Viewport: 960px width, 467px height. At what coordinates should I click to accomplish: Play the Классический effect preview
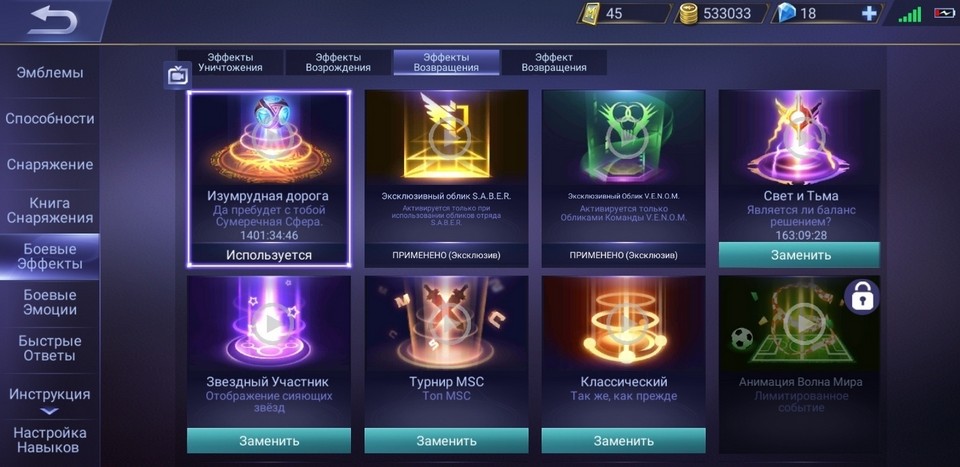[623, 323]
